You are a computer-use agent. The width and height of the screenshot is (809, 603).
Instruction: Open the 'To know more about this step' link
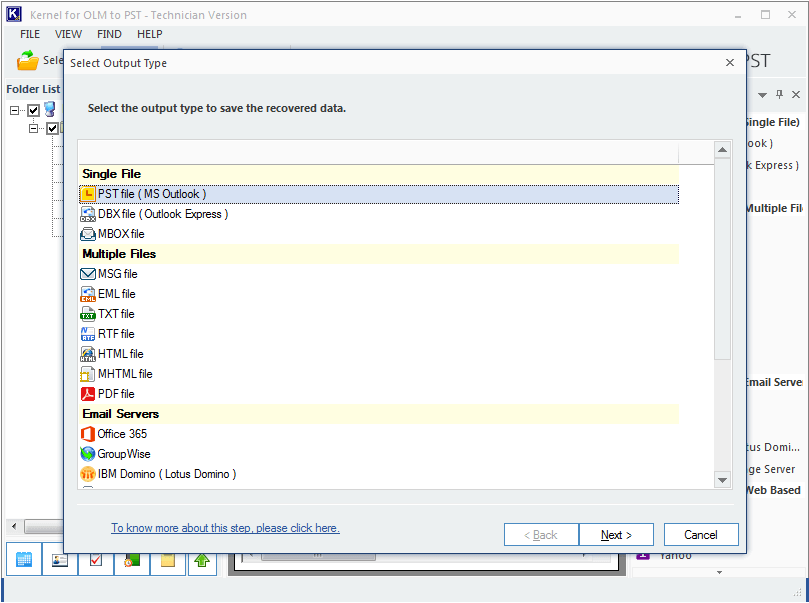coord(225,528)
